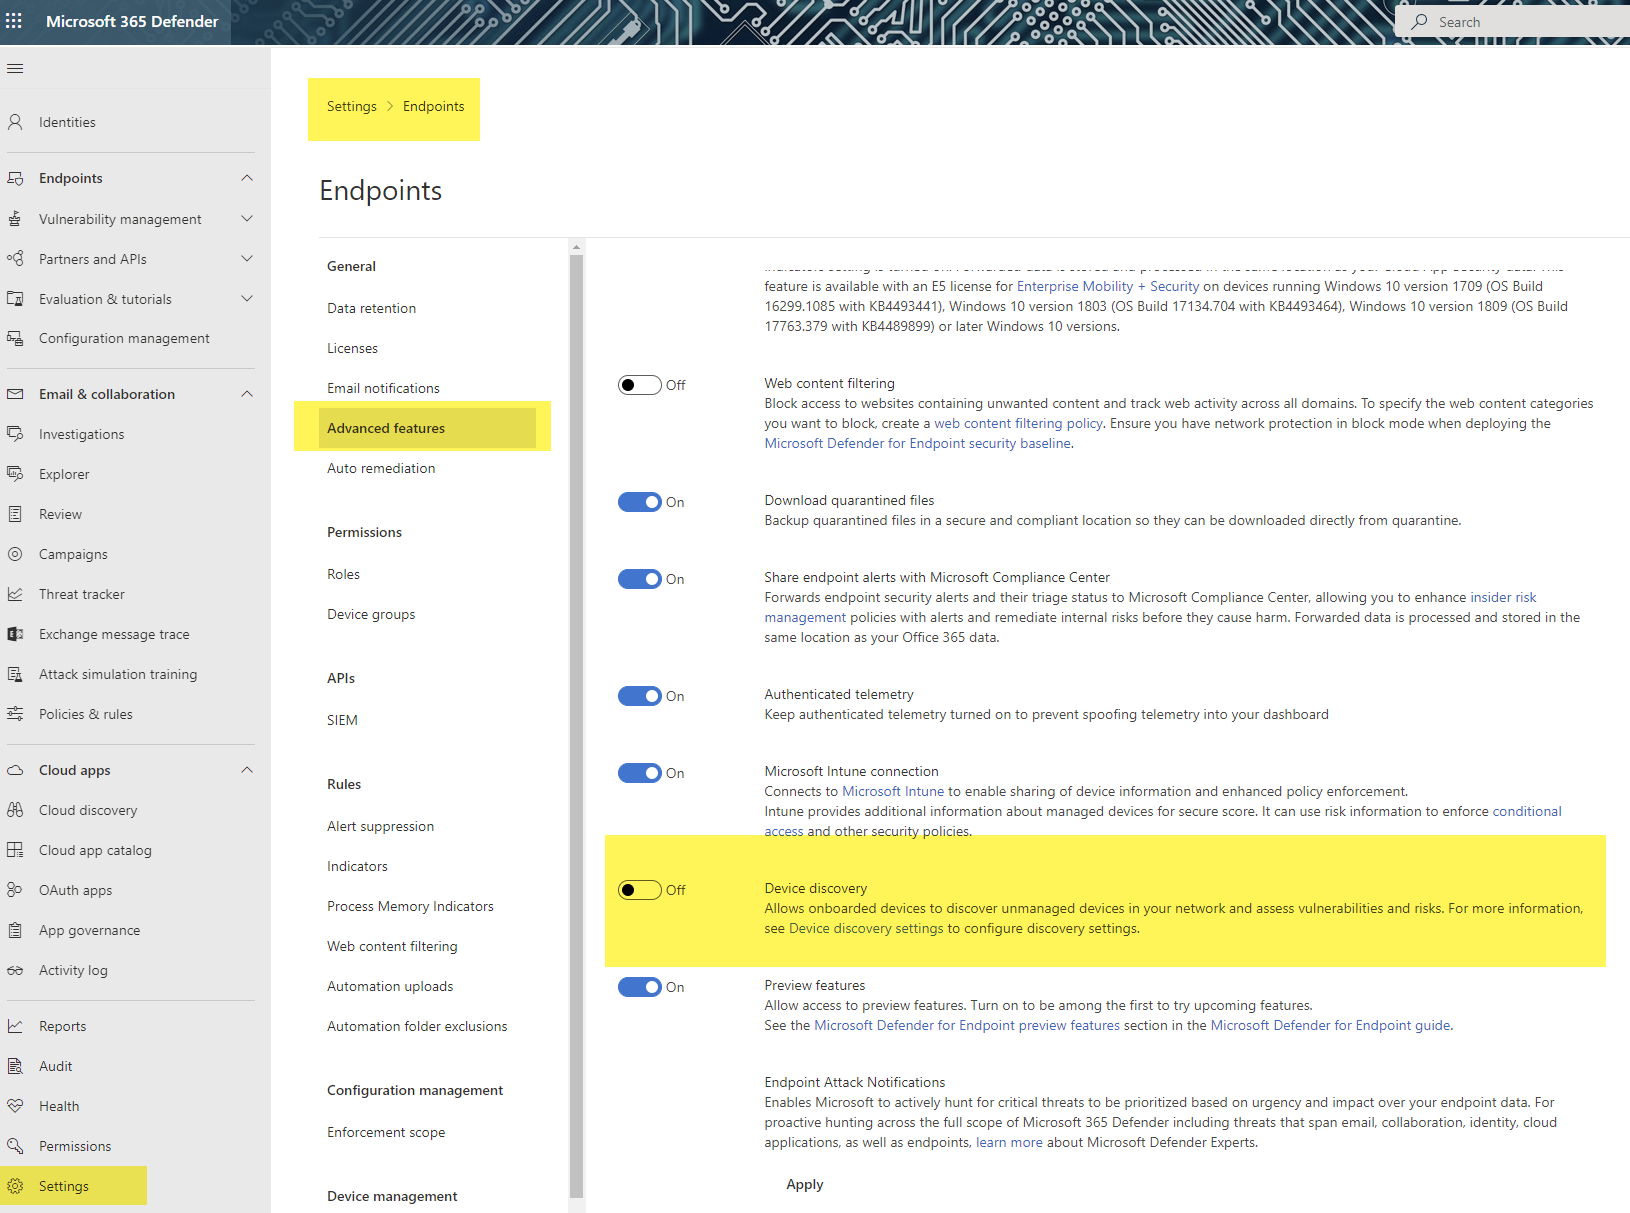
Task: Open the Microsoft Intune link
Action: pyautogui.click(x=893, y=791)
